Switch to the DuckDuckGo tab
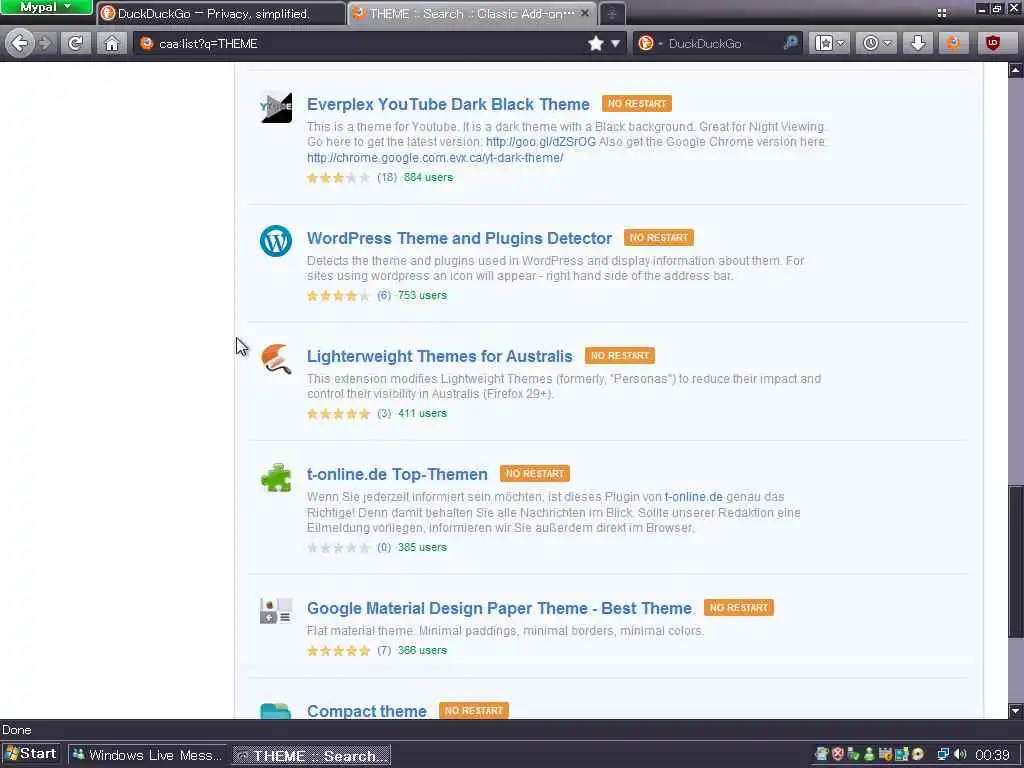 click(x=221, y=14)
